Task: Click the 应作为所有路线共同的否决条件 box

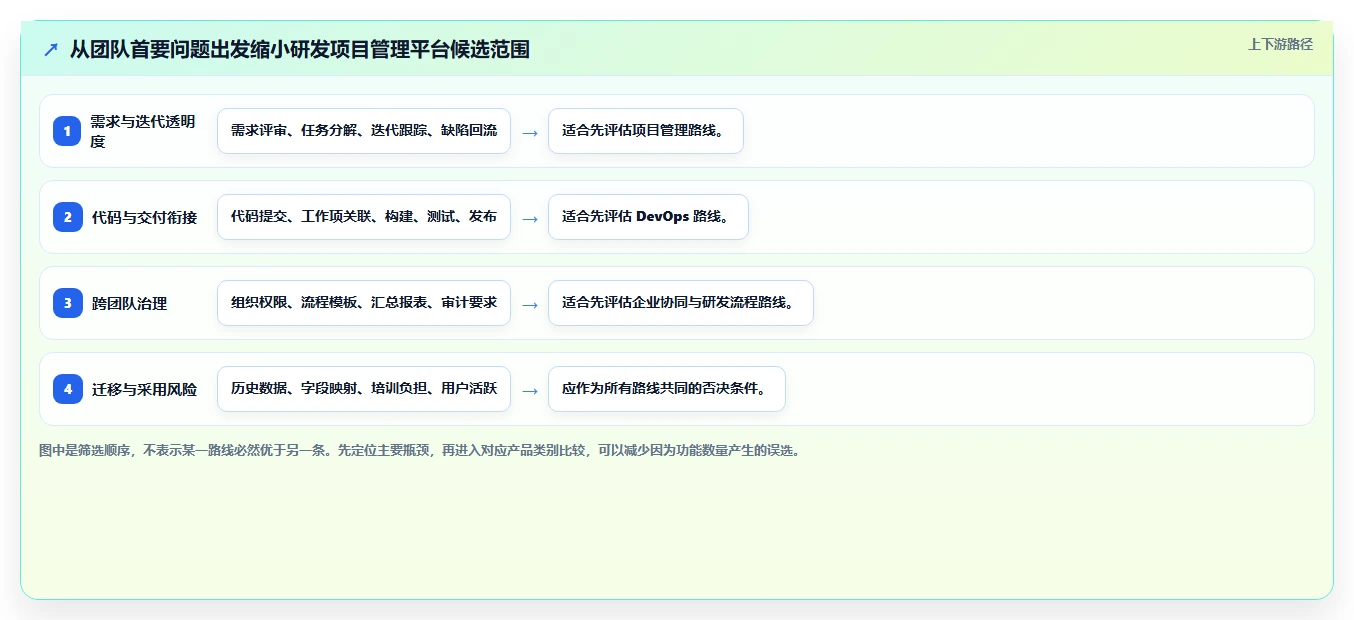Action: [667, 389]
